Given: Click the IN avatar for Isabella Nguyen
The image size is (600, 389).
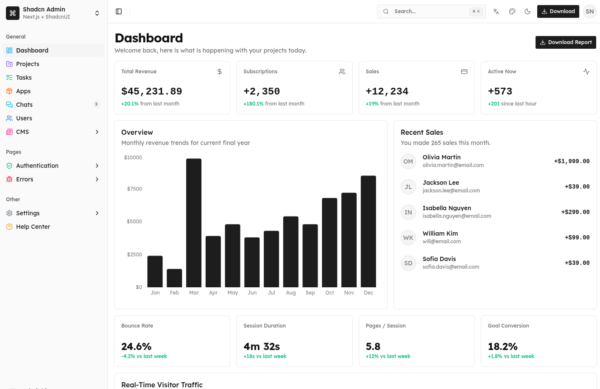Looking at the screenshot, I should click(x=408, y=212).
